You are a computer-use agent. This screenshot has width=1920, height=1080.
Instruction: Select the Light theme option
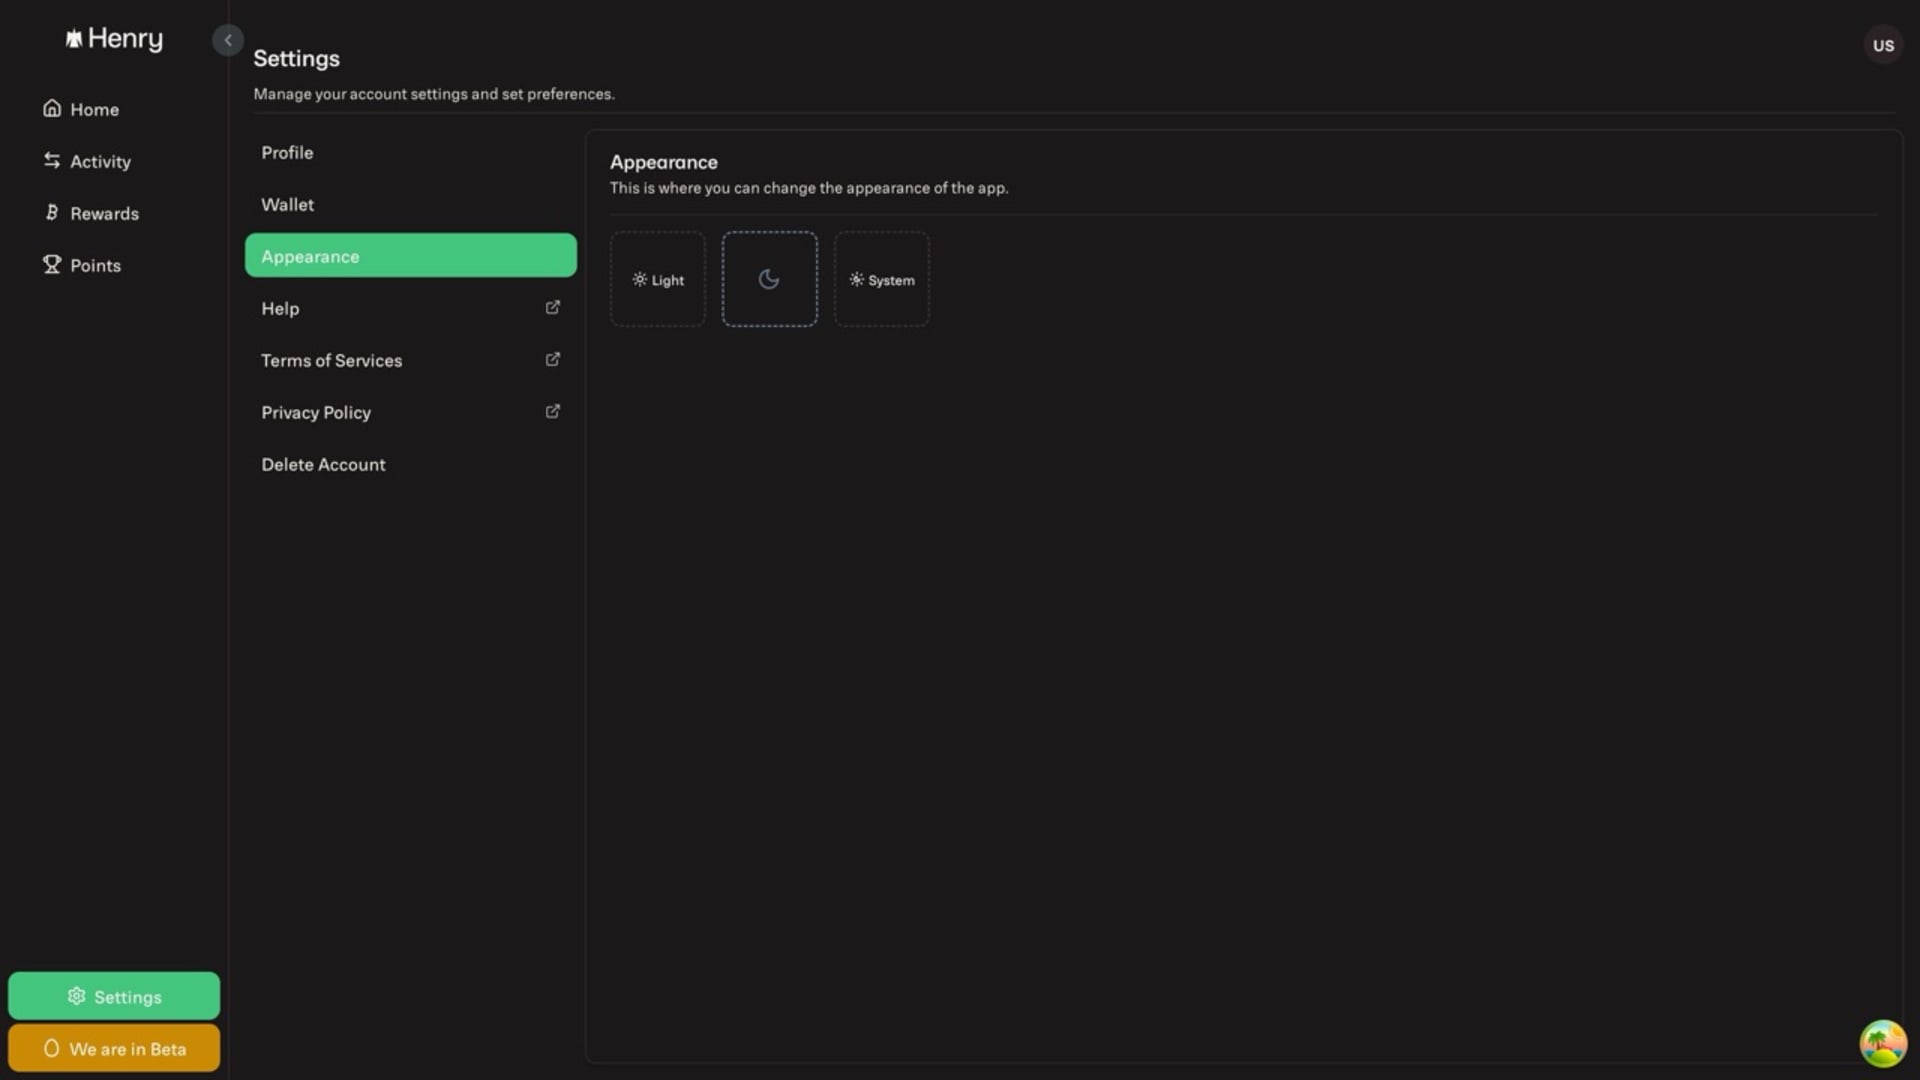658,280
